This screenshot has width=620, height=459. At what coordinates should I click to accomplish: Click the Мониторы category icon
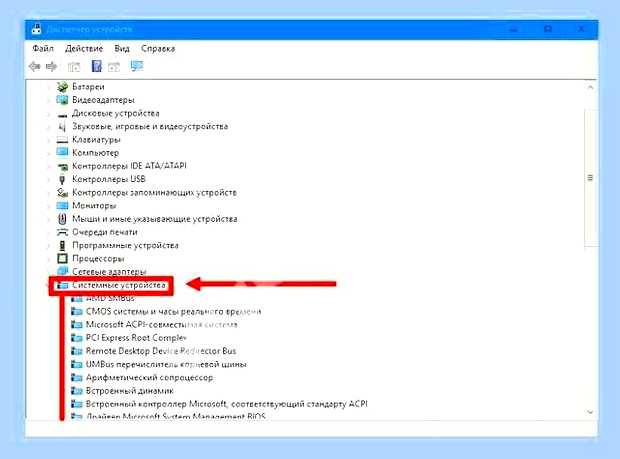pos(62,206)
